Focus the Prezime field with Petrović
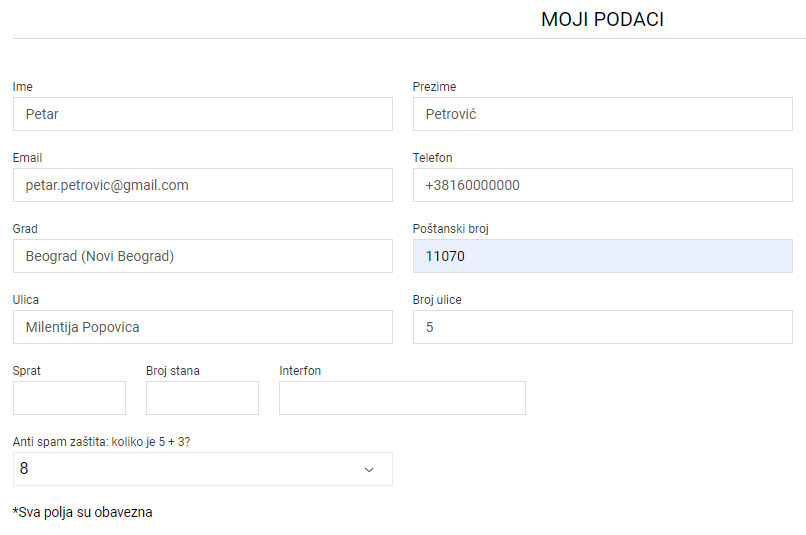 tap(602, 114)
